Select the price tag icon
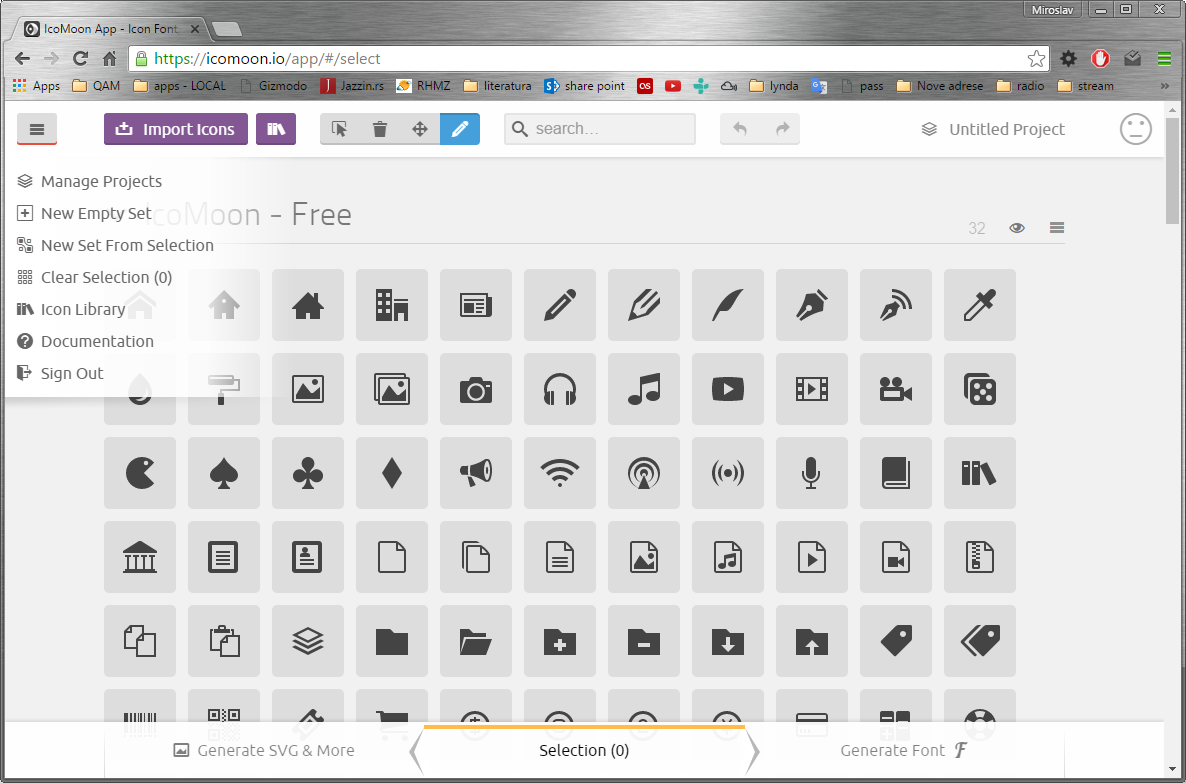This screenshot has width=1186, height=783. (x=896, y=641)
